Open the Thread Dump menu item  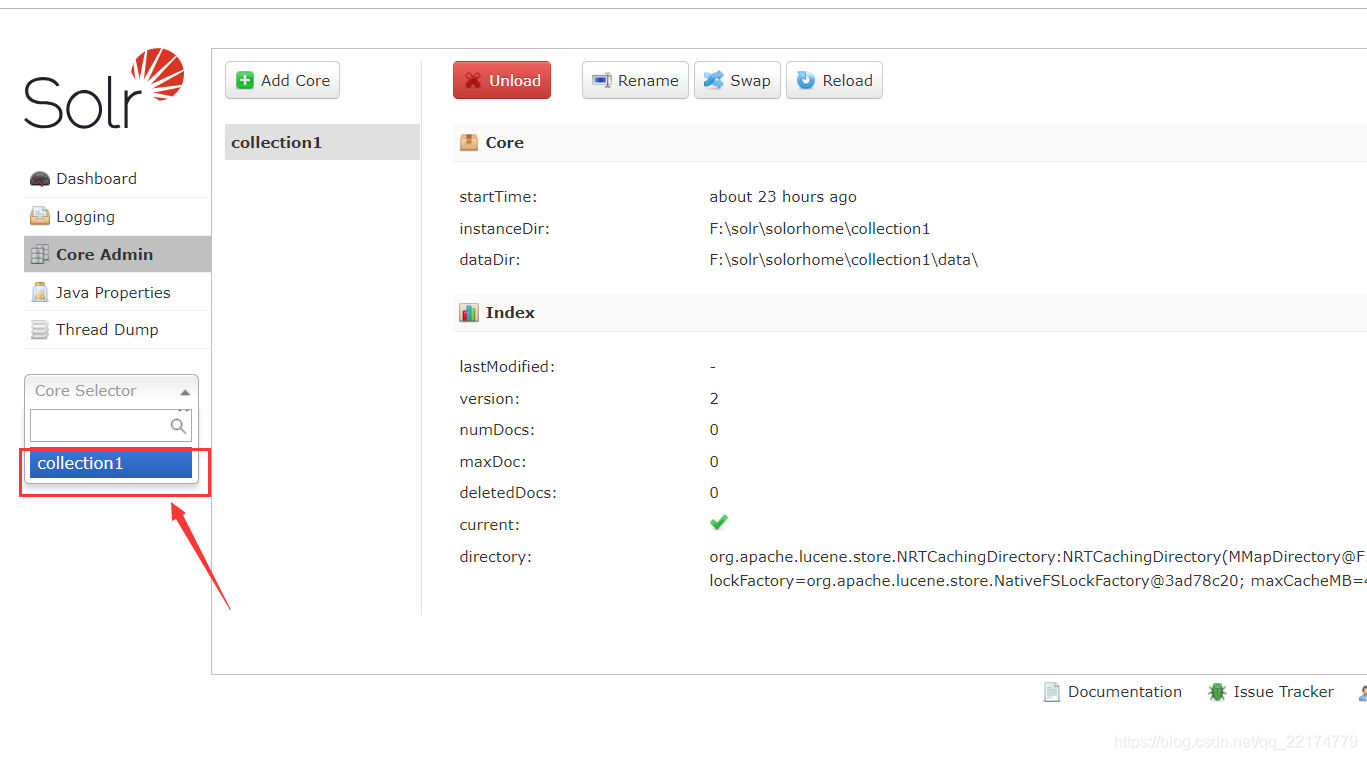click(117, 330)
